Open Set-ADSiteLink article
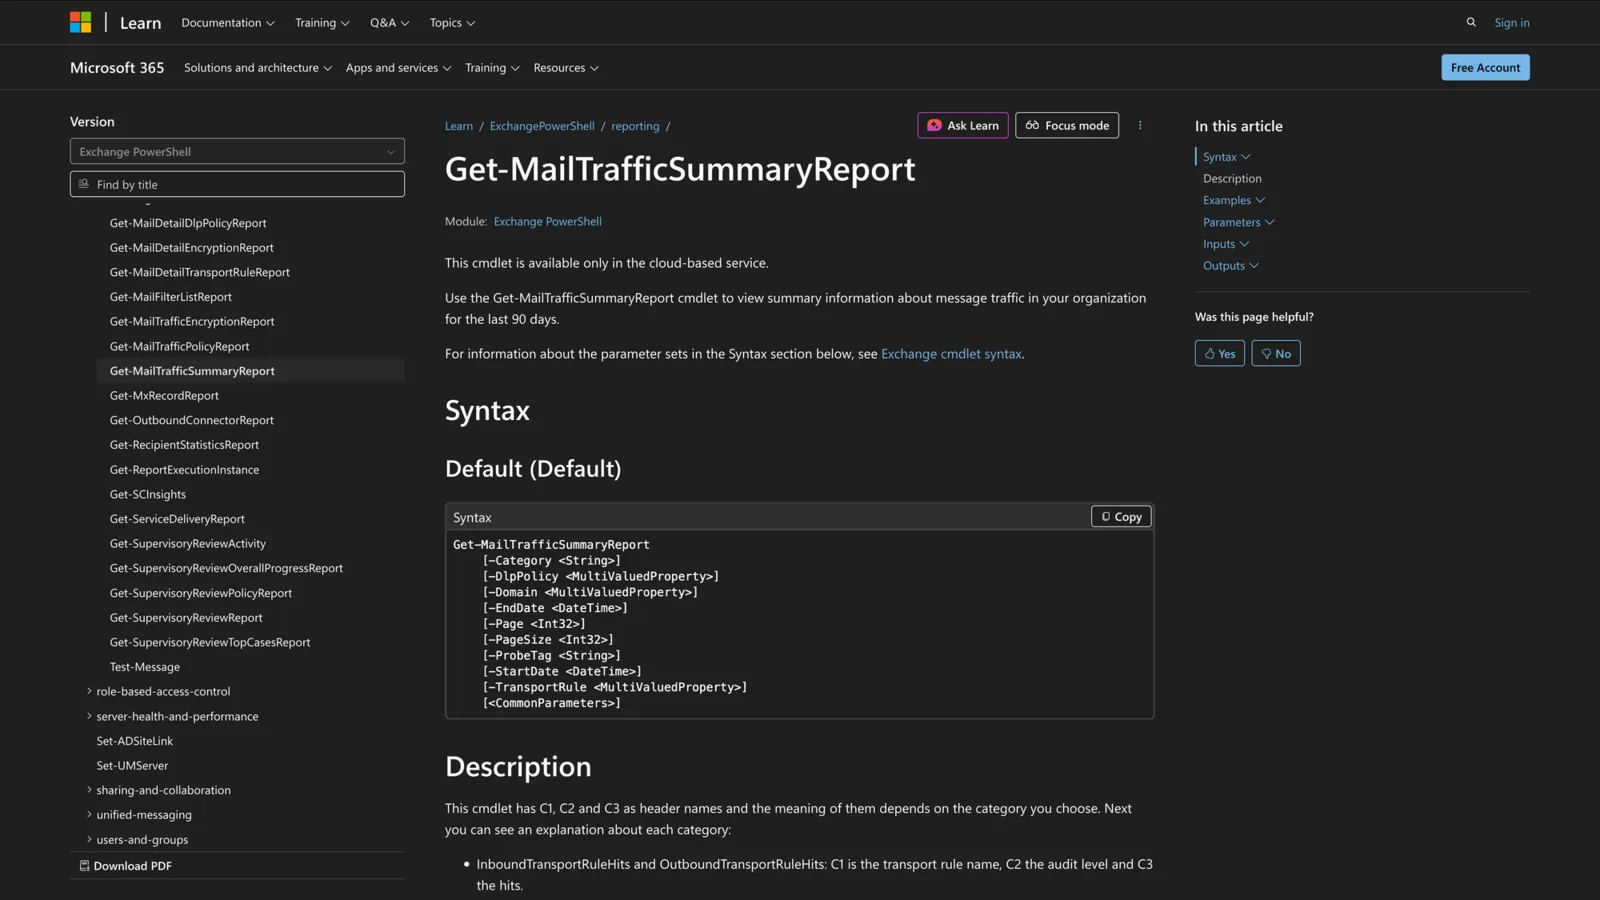This screenshot has width=1600, height=900. tap(135, 741)
